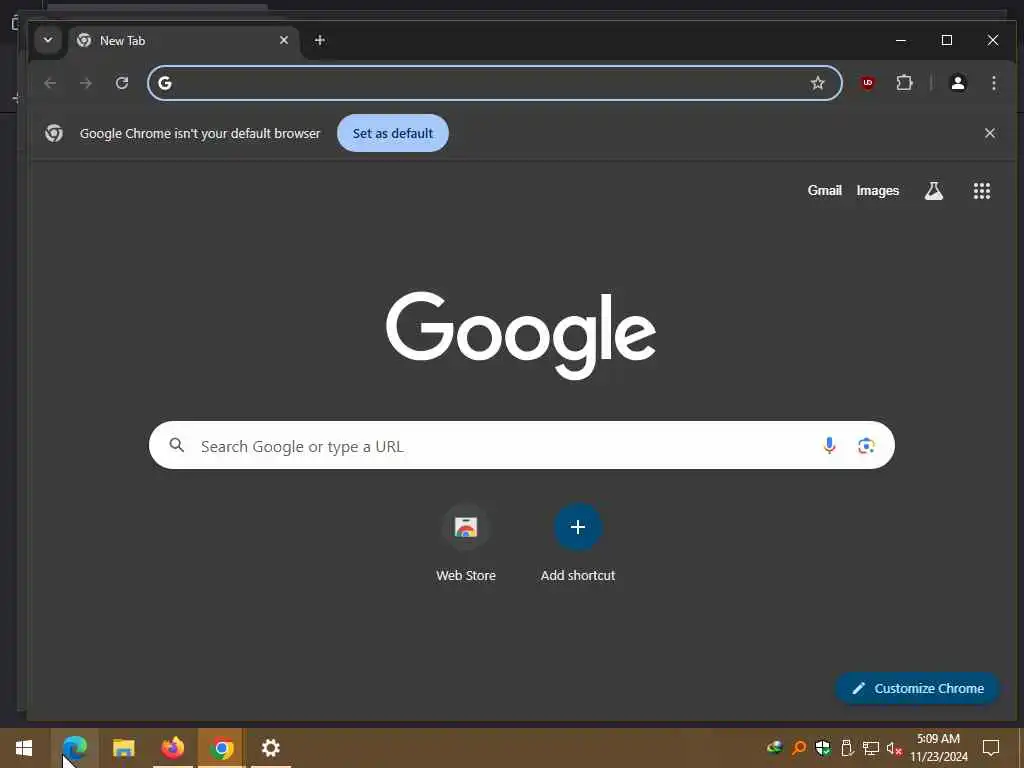Open the network tray icon
Screen dimensions: 1024x768
coord(871,748)
